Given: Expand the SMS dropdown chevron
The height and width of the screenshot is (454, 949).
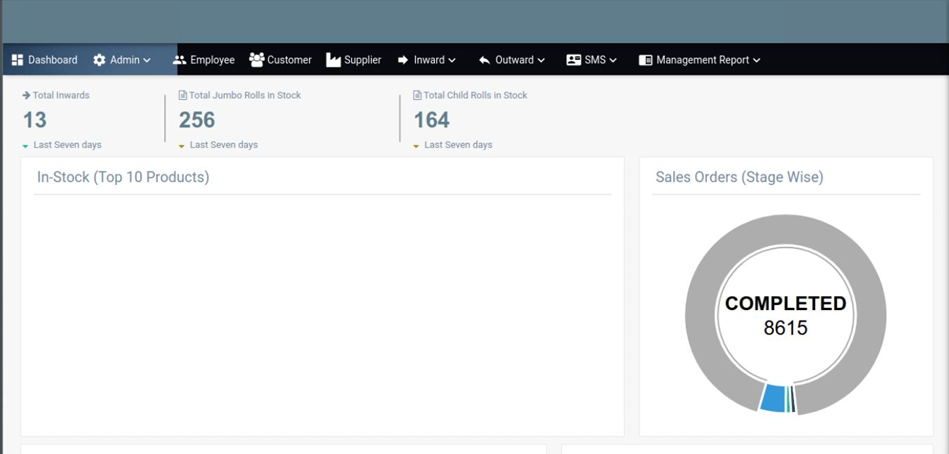Looking at the screenshot, I should point(613,60).
